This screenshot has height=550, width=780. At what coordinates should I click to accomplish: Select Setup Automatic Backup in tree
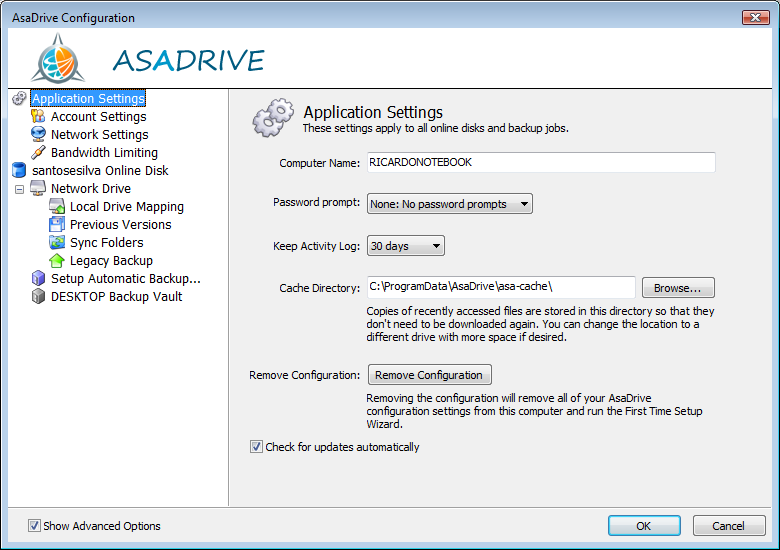point(125,278)
